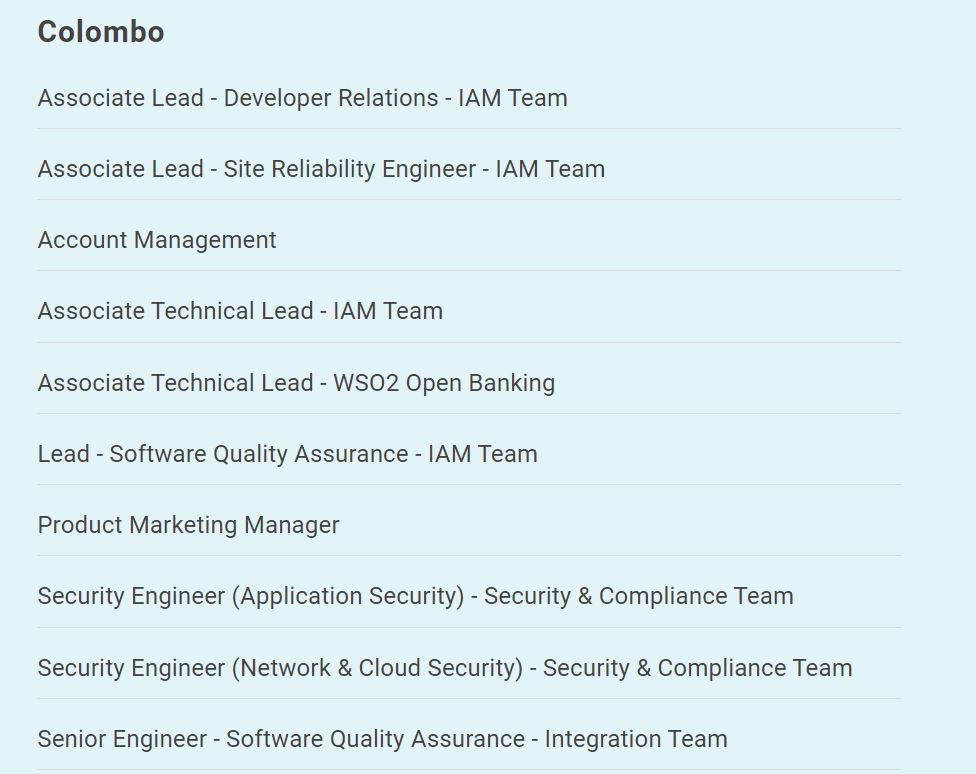Click the Colombo location heading
Viewport: 976px width, 774px height.
coord(101,32)
